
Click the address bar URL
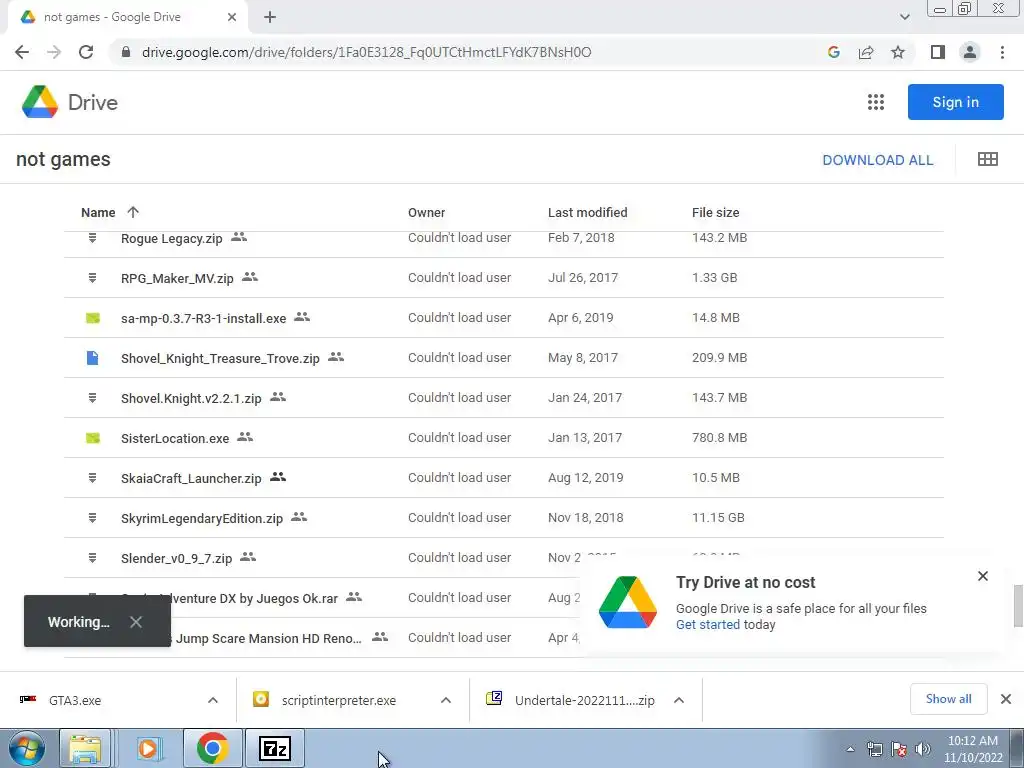pyautogui.click(x=366, y=52)
